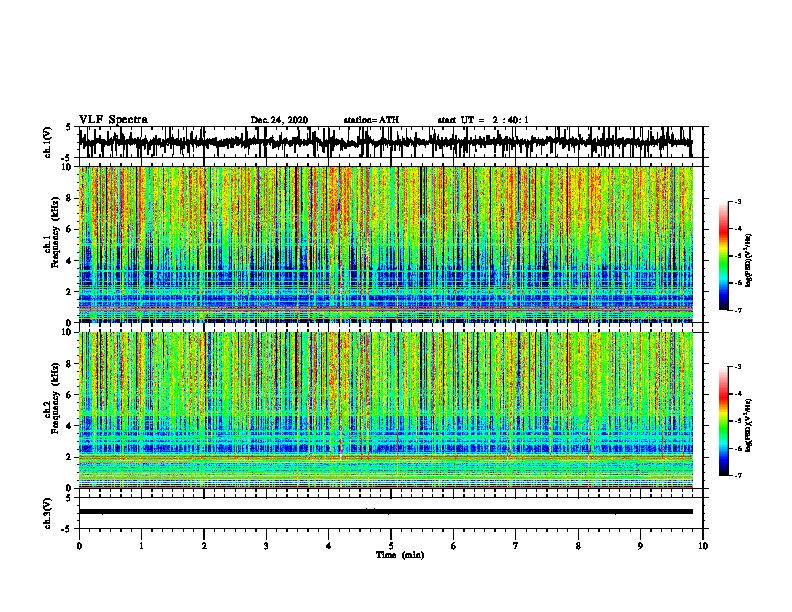This screenshot has width=792, height=612.
Task: Click time axis tick label '1'
Action: click(x=141, y=546)
